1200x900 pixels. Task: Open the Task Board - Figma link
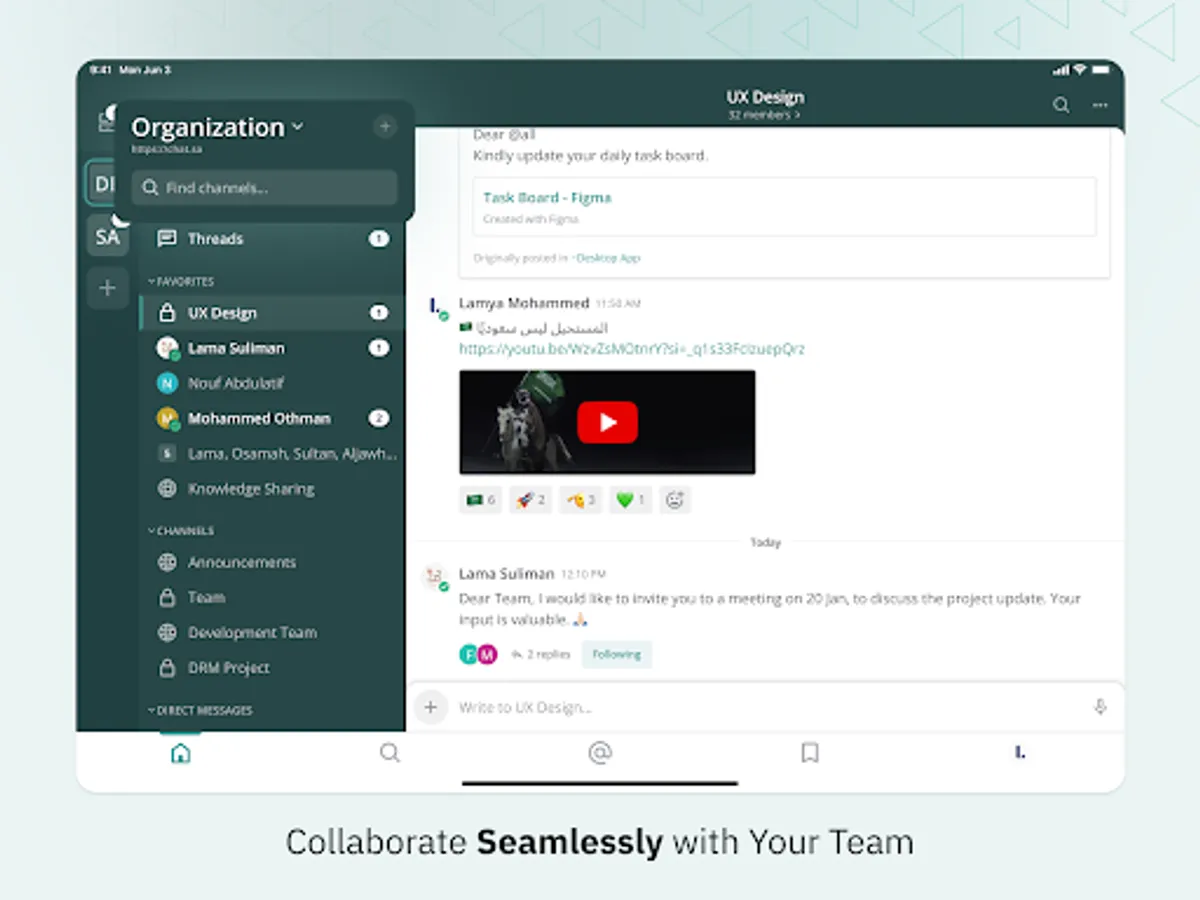click(x=547, y=197)
